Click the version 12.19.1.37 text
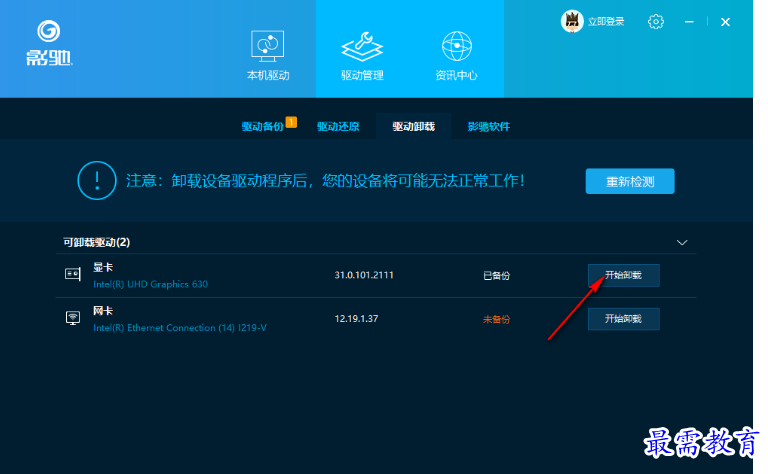The image size is (768, 474). pyautogui.click(x=356, y=319)
